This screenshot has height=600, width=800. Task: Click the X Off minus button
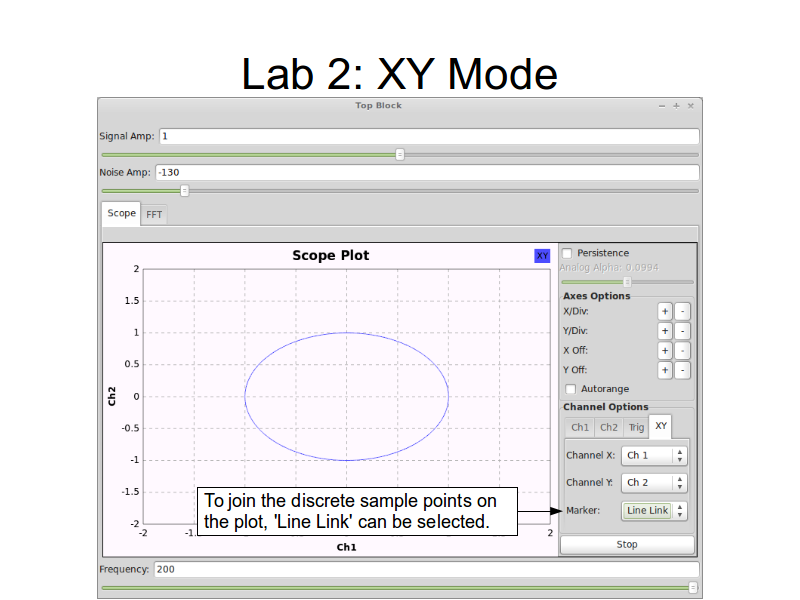(682, 351)
